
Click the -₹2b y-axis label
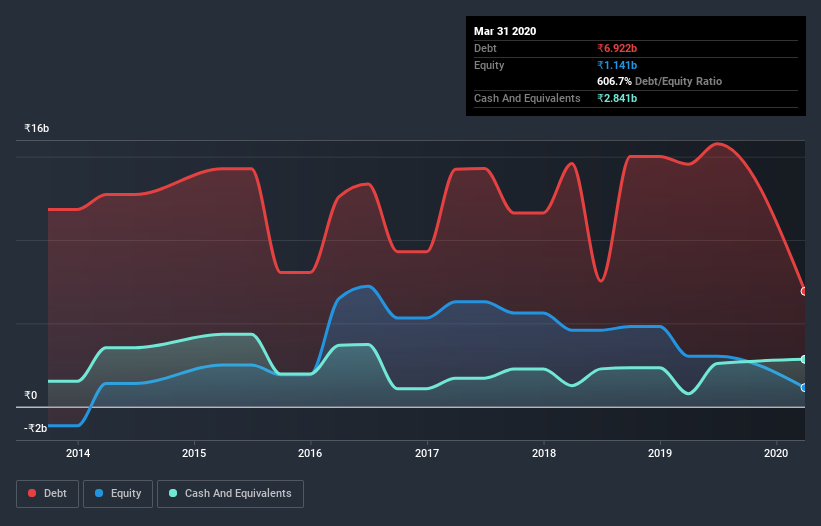(36, 428)
